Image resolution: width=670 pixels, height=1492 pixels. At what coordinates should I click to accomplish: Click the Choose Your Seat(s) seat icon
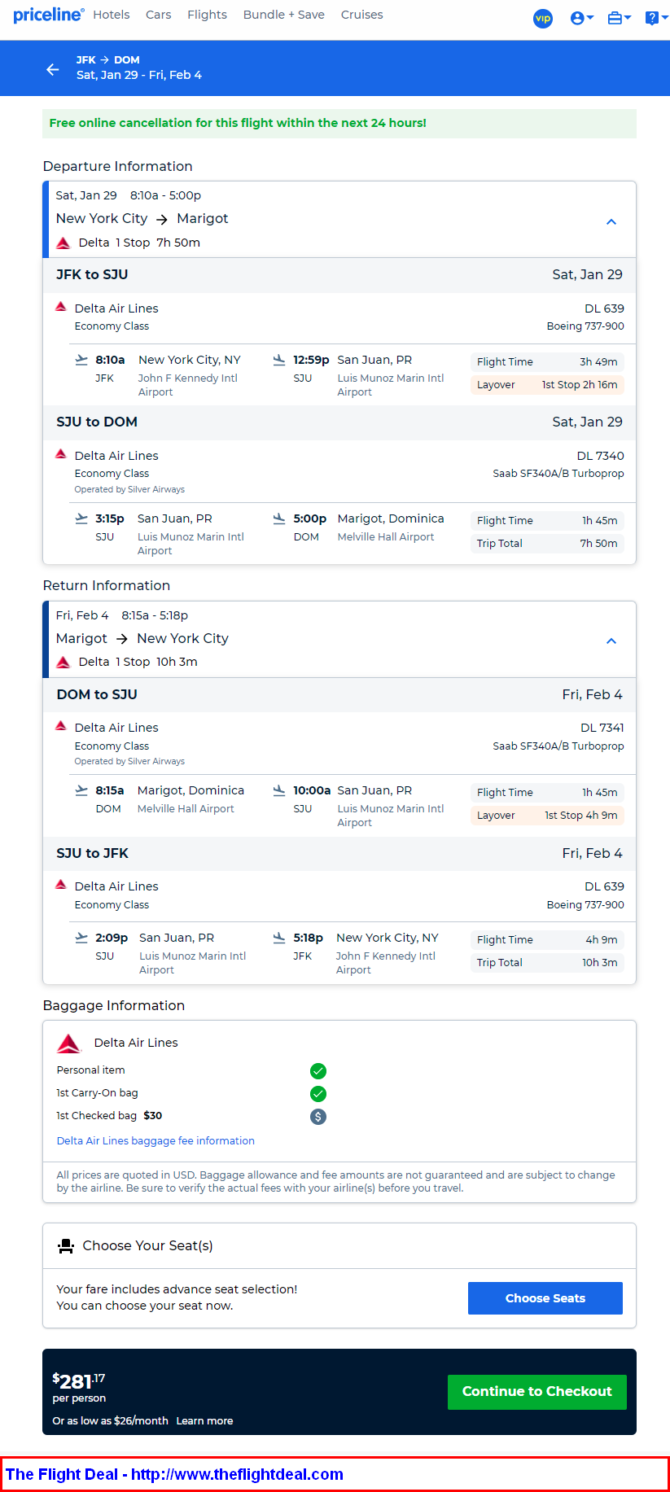click(x=66, y=1246)
